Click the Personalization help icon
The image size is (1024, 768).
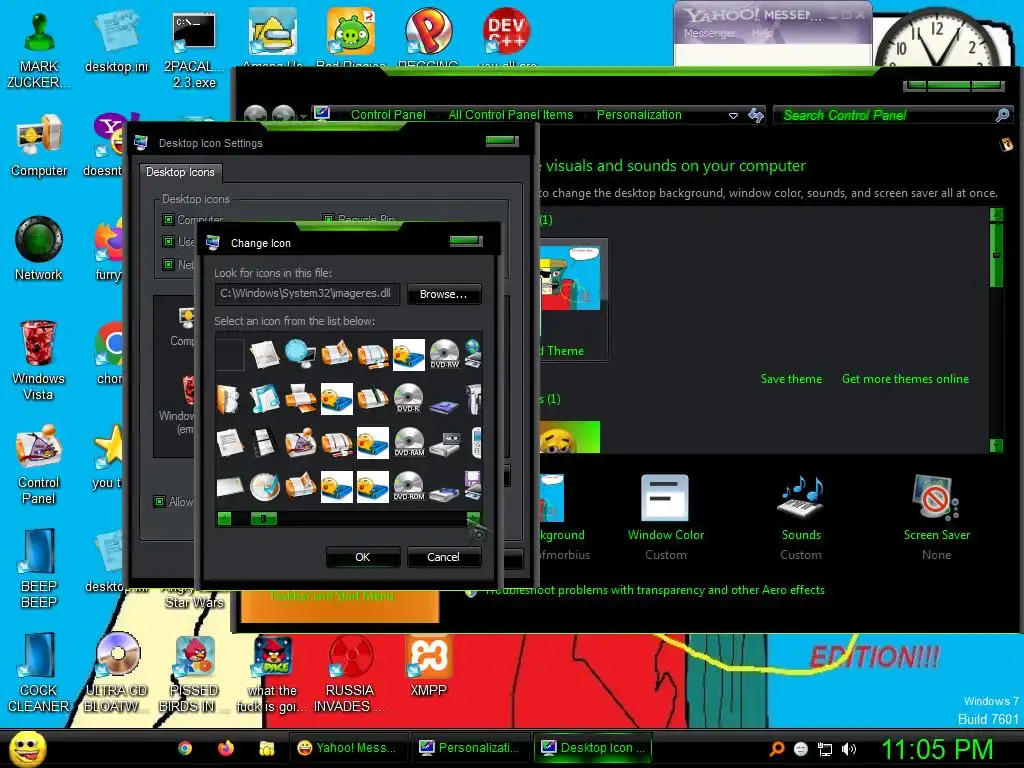coord(1006,144)
